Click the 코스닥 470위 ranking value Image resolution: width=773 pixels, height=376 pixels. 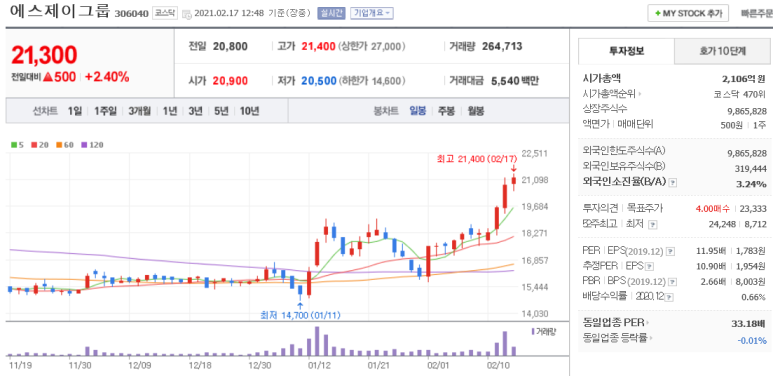pos(741,94)
